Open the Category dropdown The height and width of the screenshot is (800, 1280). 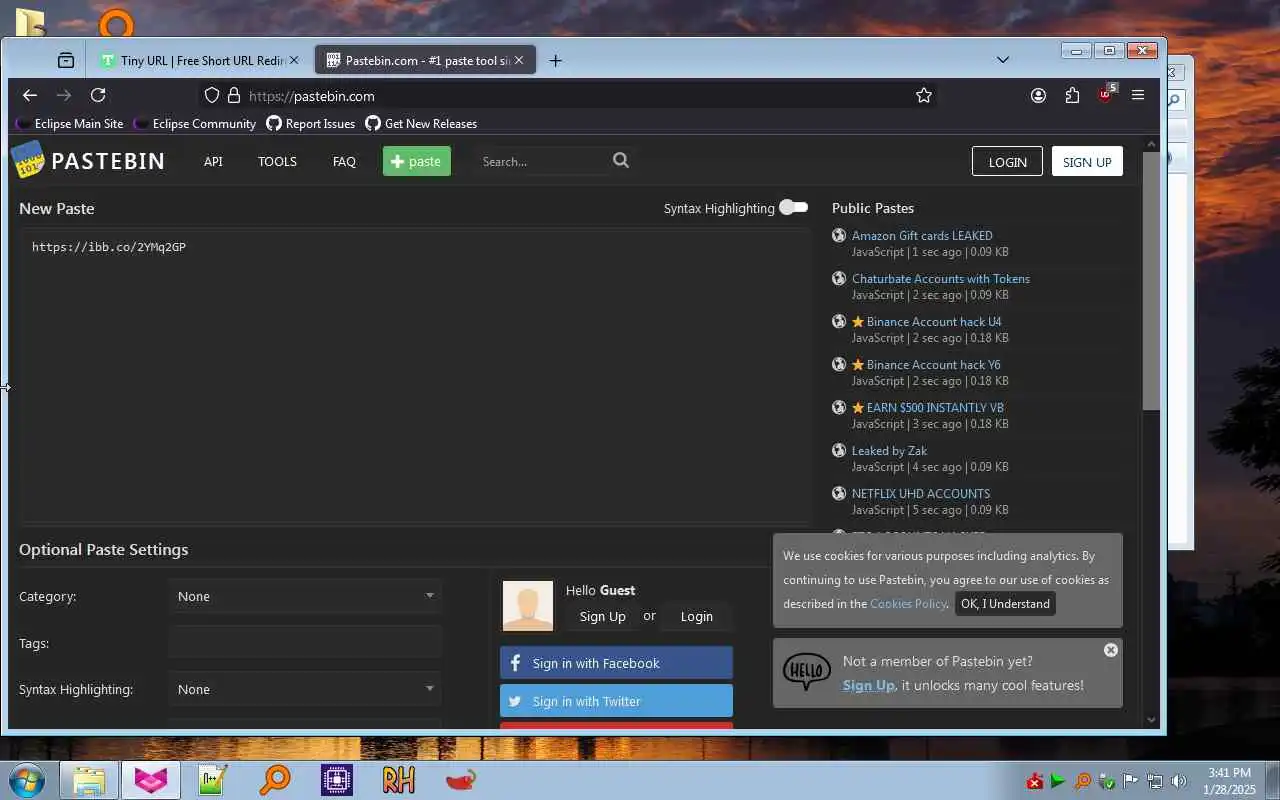point(305,596)
